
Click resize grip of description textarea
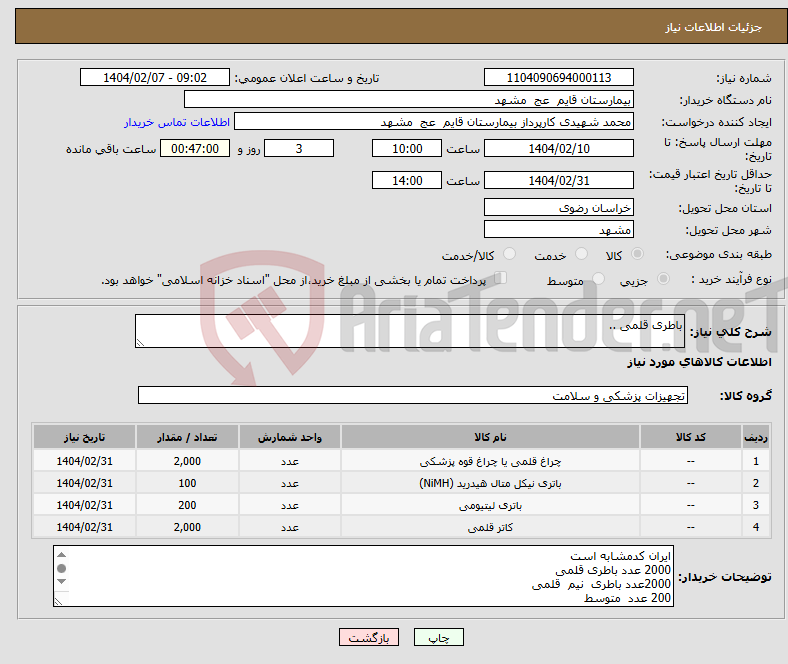(x=140, y=342)
